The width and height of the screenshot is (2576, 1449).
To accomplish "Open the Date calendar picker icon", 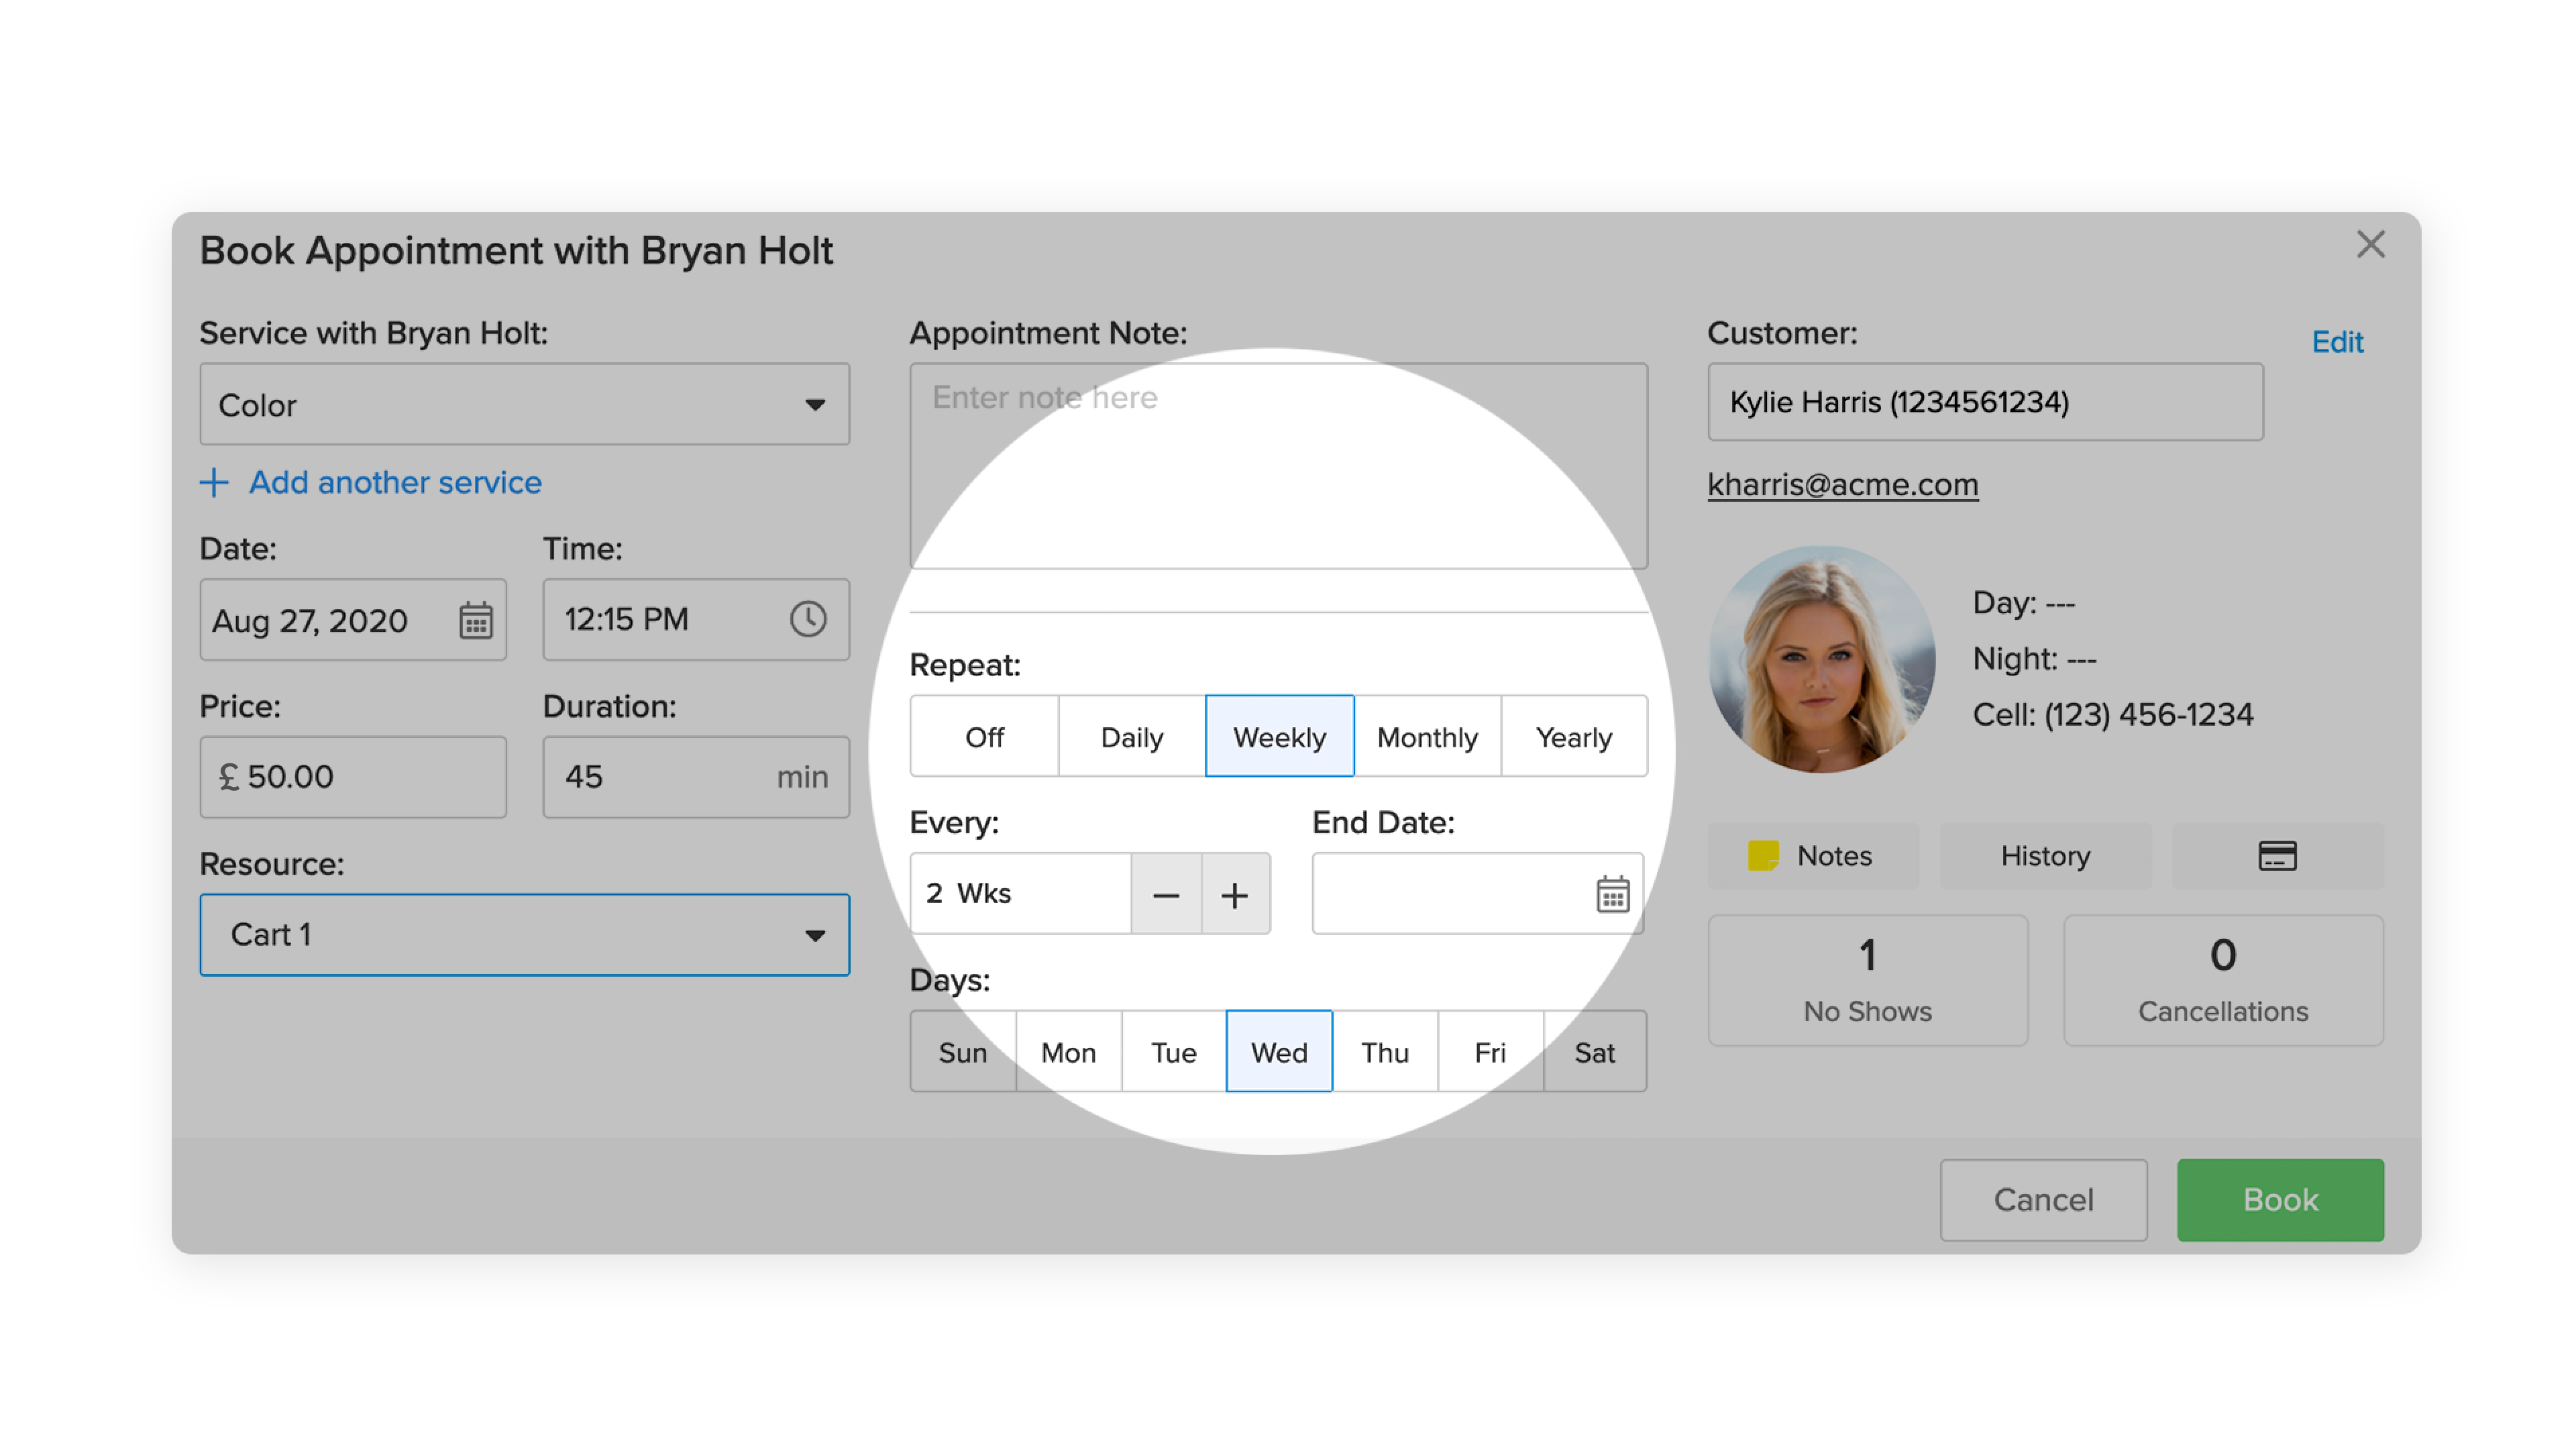I will click(x=475, y=620).
